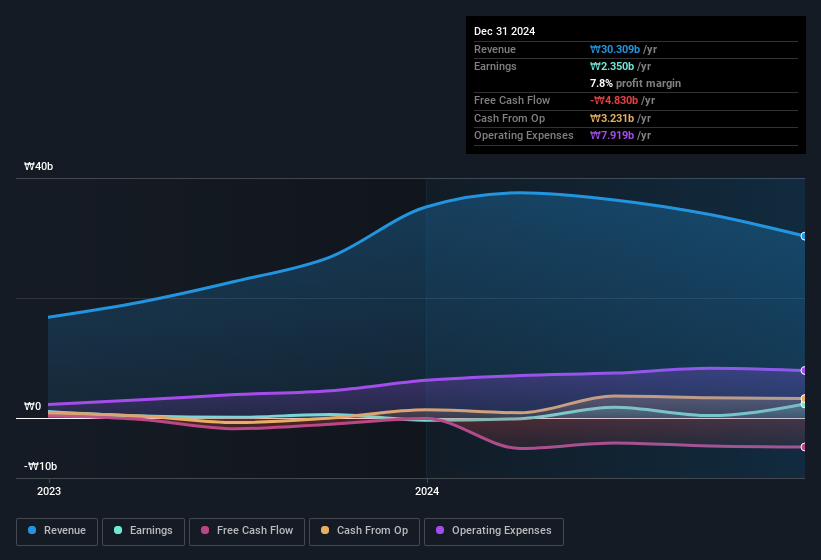Screen dimensions: 821x560
Task: Toggle the Earnings legend button
Action: tap(143, 531)
